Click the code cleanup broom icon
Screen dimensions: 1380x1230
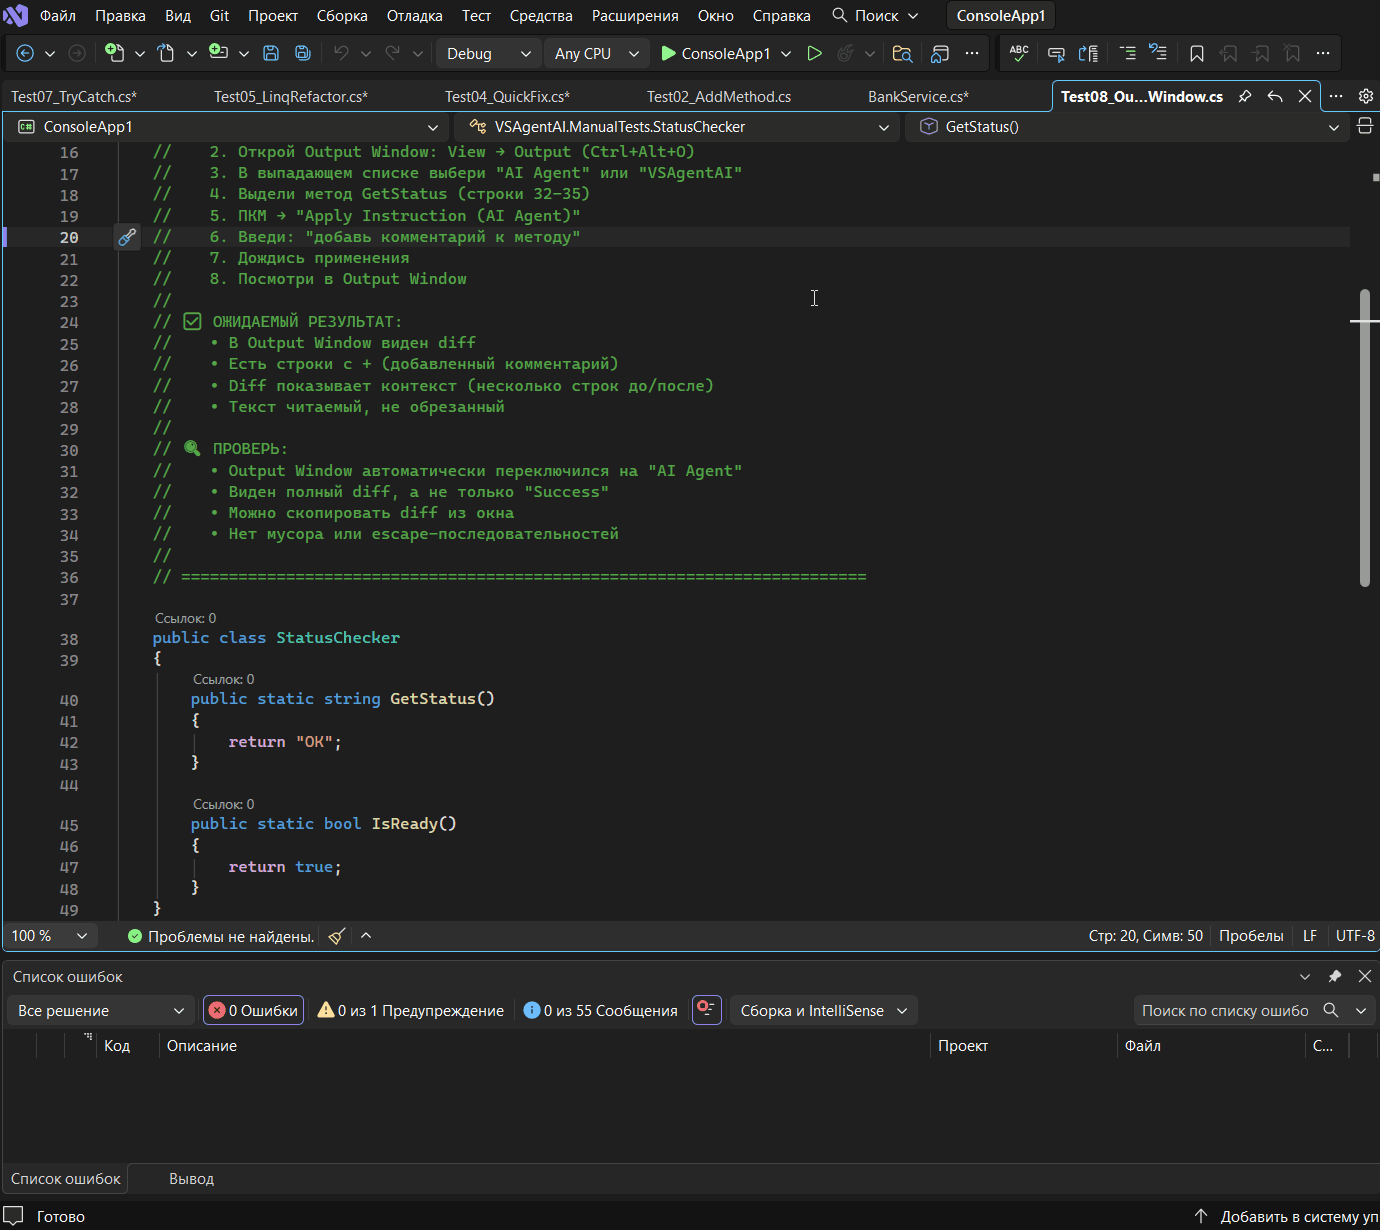click(x=337, y=936)
